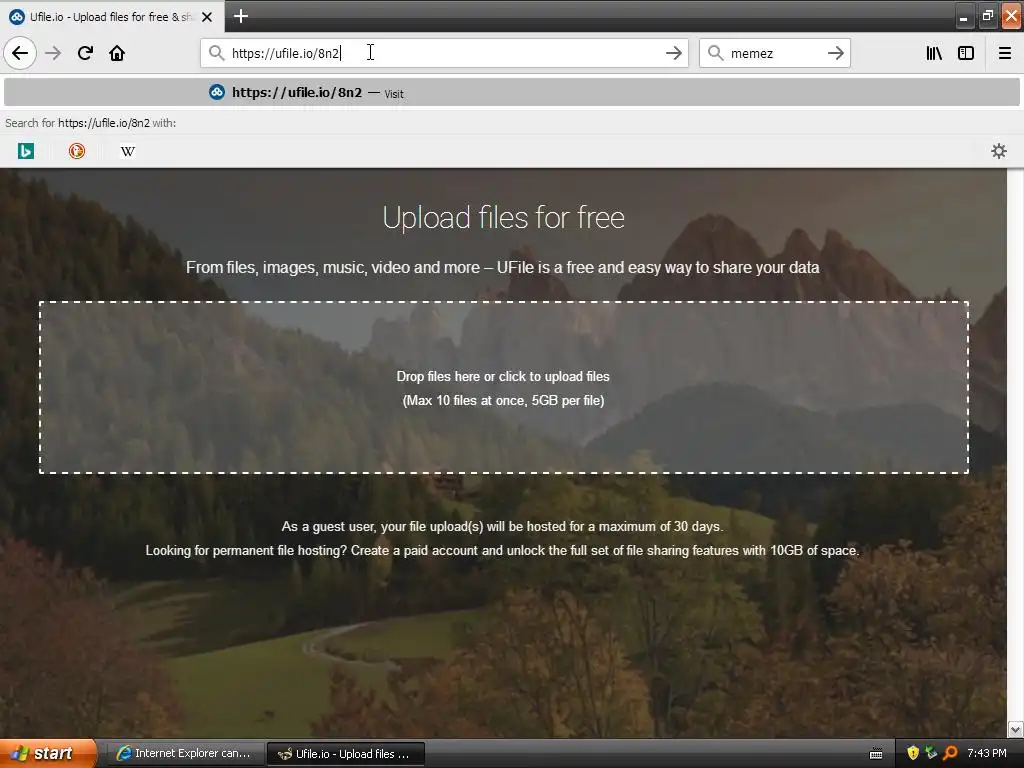
Task: Show the sidebar panel
Action: [966, 53]
